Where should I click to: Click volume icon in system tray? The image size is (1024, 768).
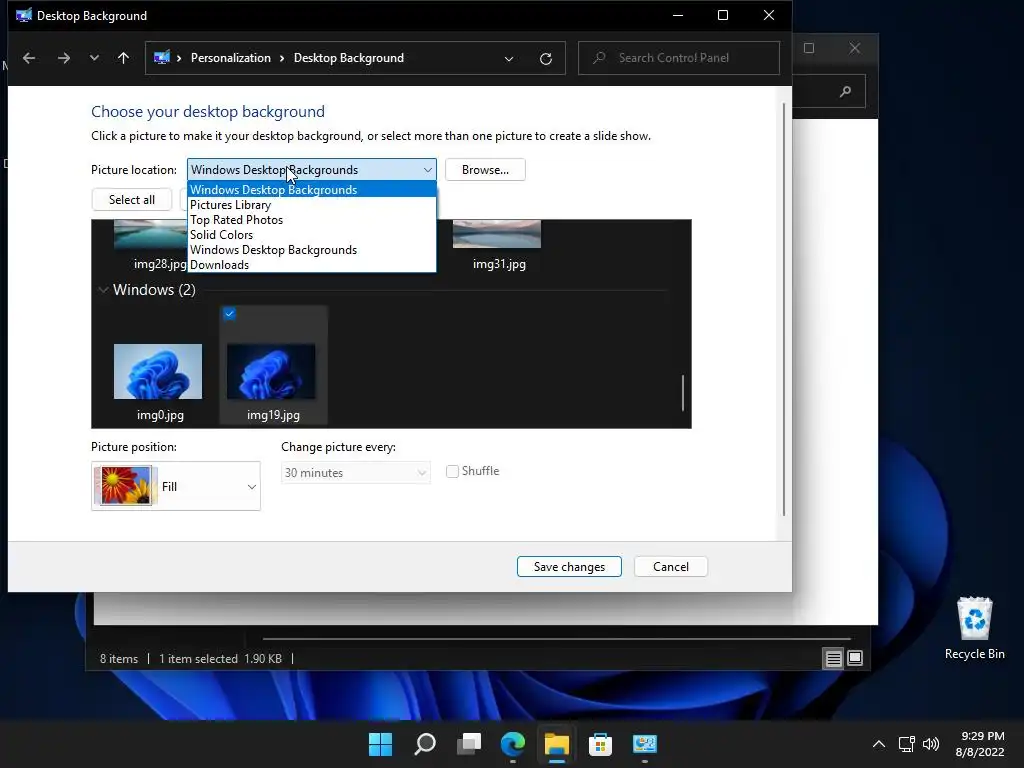[931, 744]
